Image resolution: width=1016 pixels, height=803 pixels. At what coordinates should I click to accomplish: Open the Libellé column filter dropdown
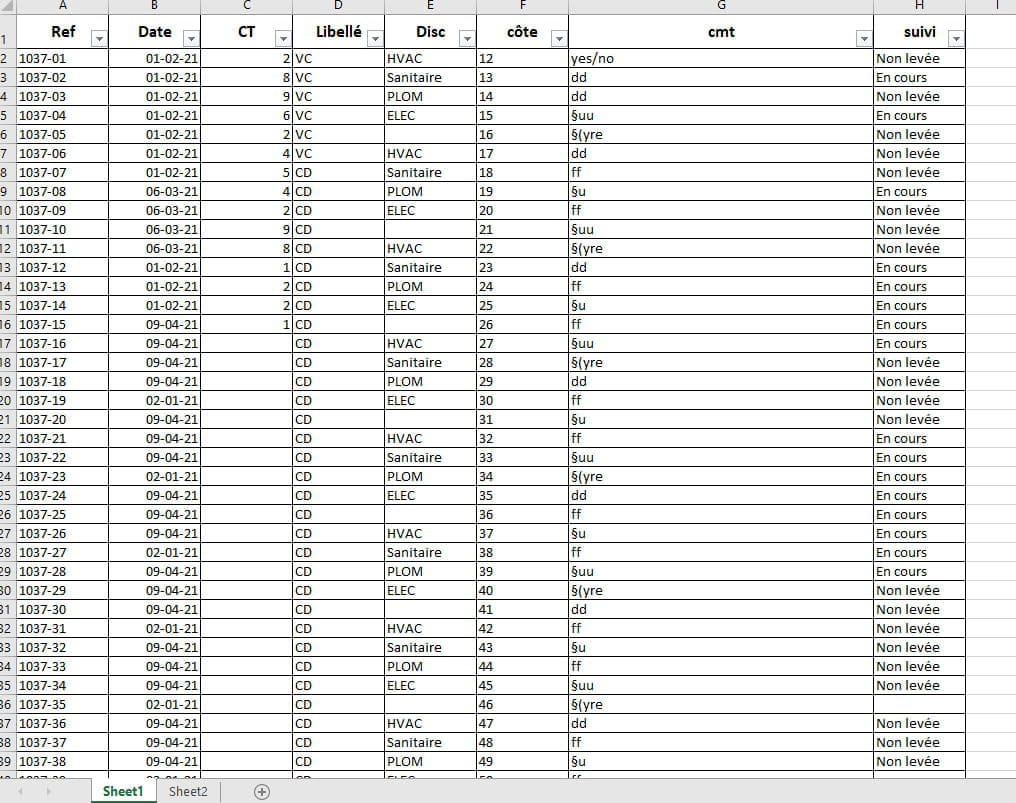point(375,39)
